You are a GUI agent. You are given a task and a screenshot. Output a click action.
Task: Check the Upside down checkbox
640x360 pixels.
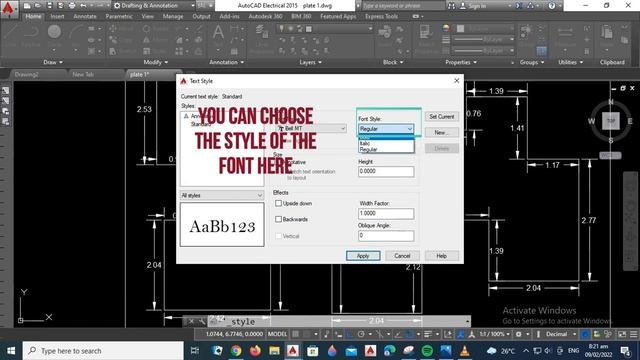tap(278, 203)
